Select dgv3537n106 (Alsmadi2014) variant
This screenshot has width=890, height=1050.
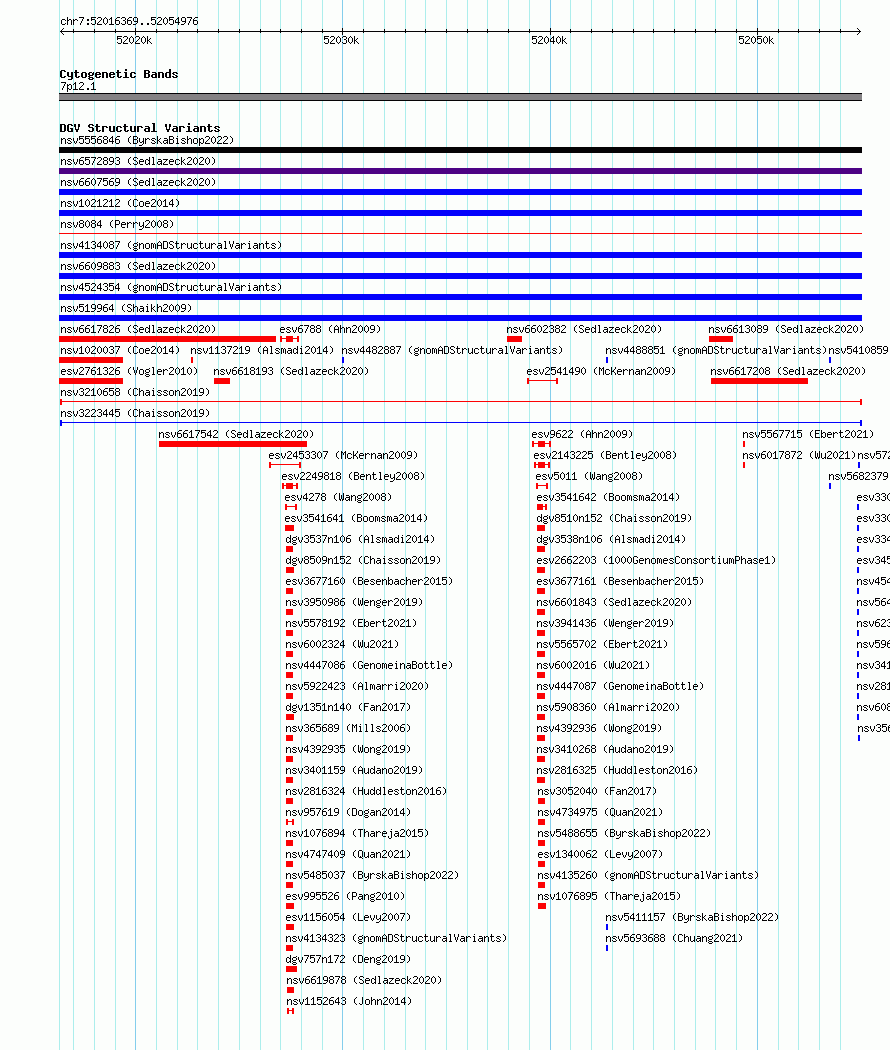pyautogui.click(x=360, y=539)
